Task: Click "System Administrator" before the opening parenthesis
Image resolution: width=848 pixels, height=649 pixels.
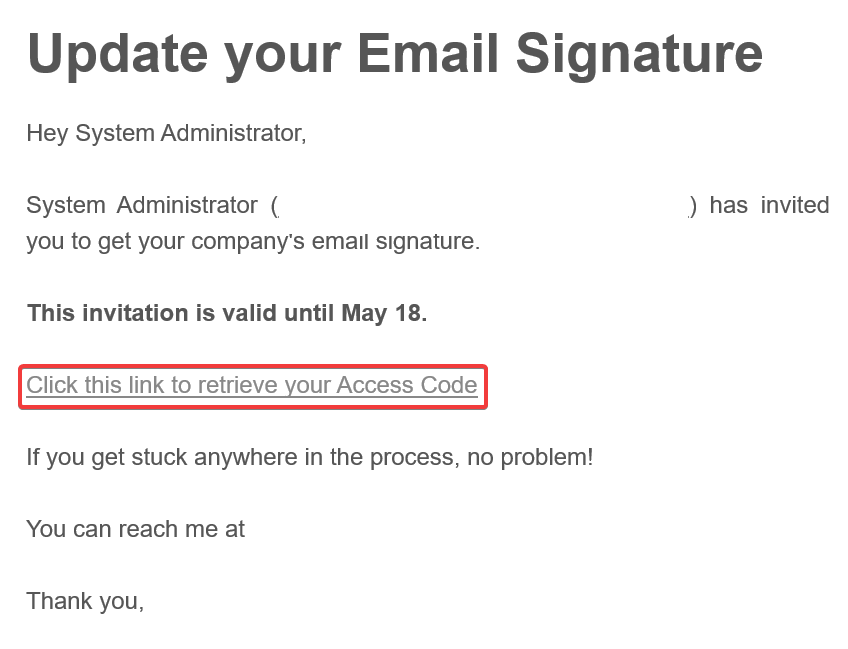Action: point(141,205)
